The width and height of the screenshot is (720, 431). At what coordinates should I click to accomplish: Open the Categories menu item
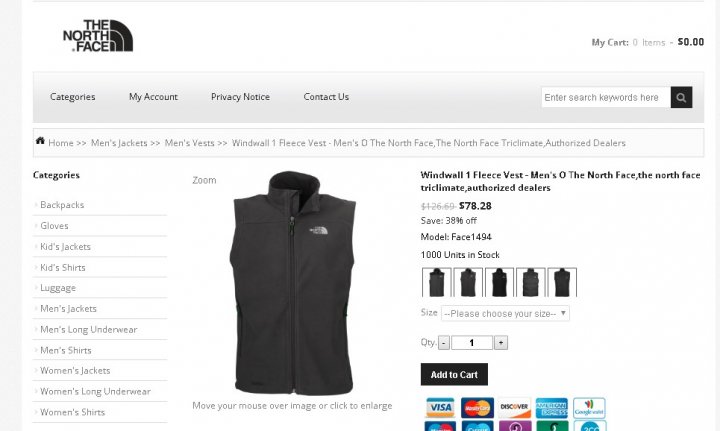coord(73,97)
